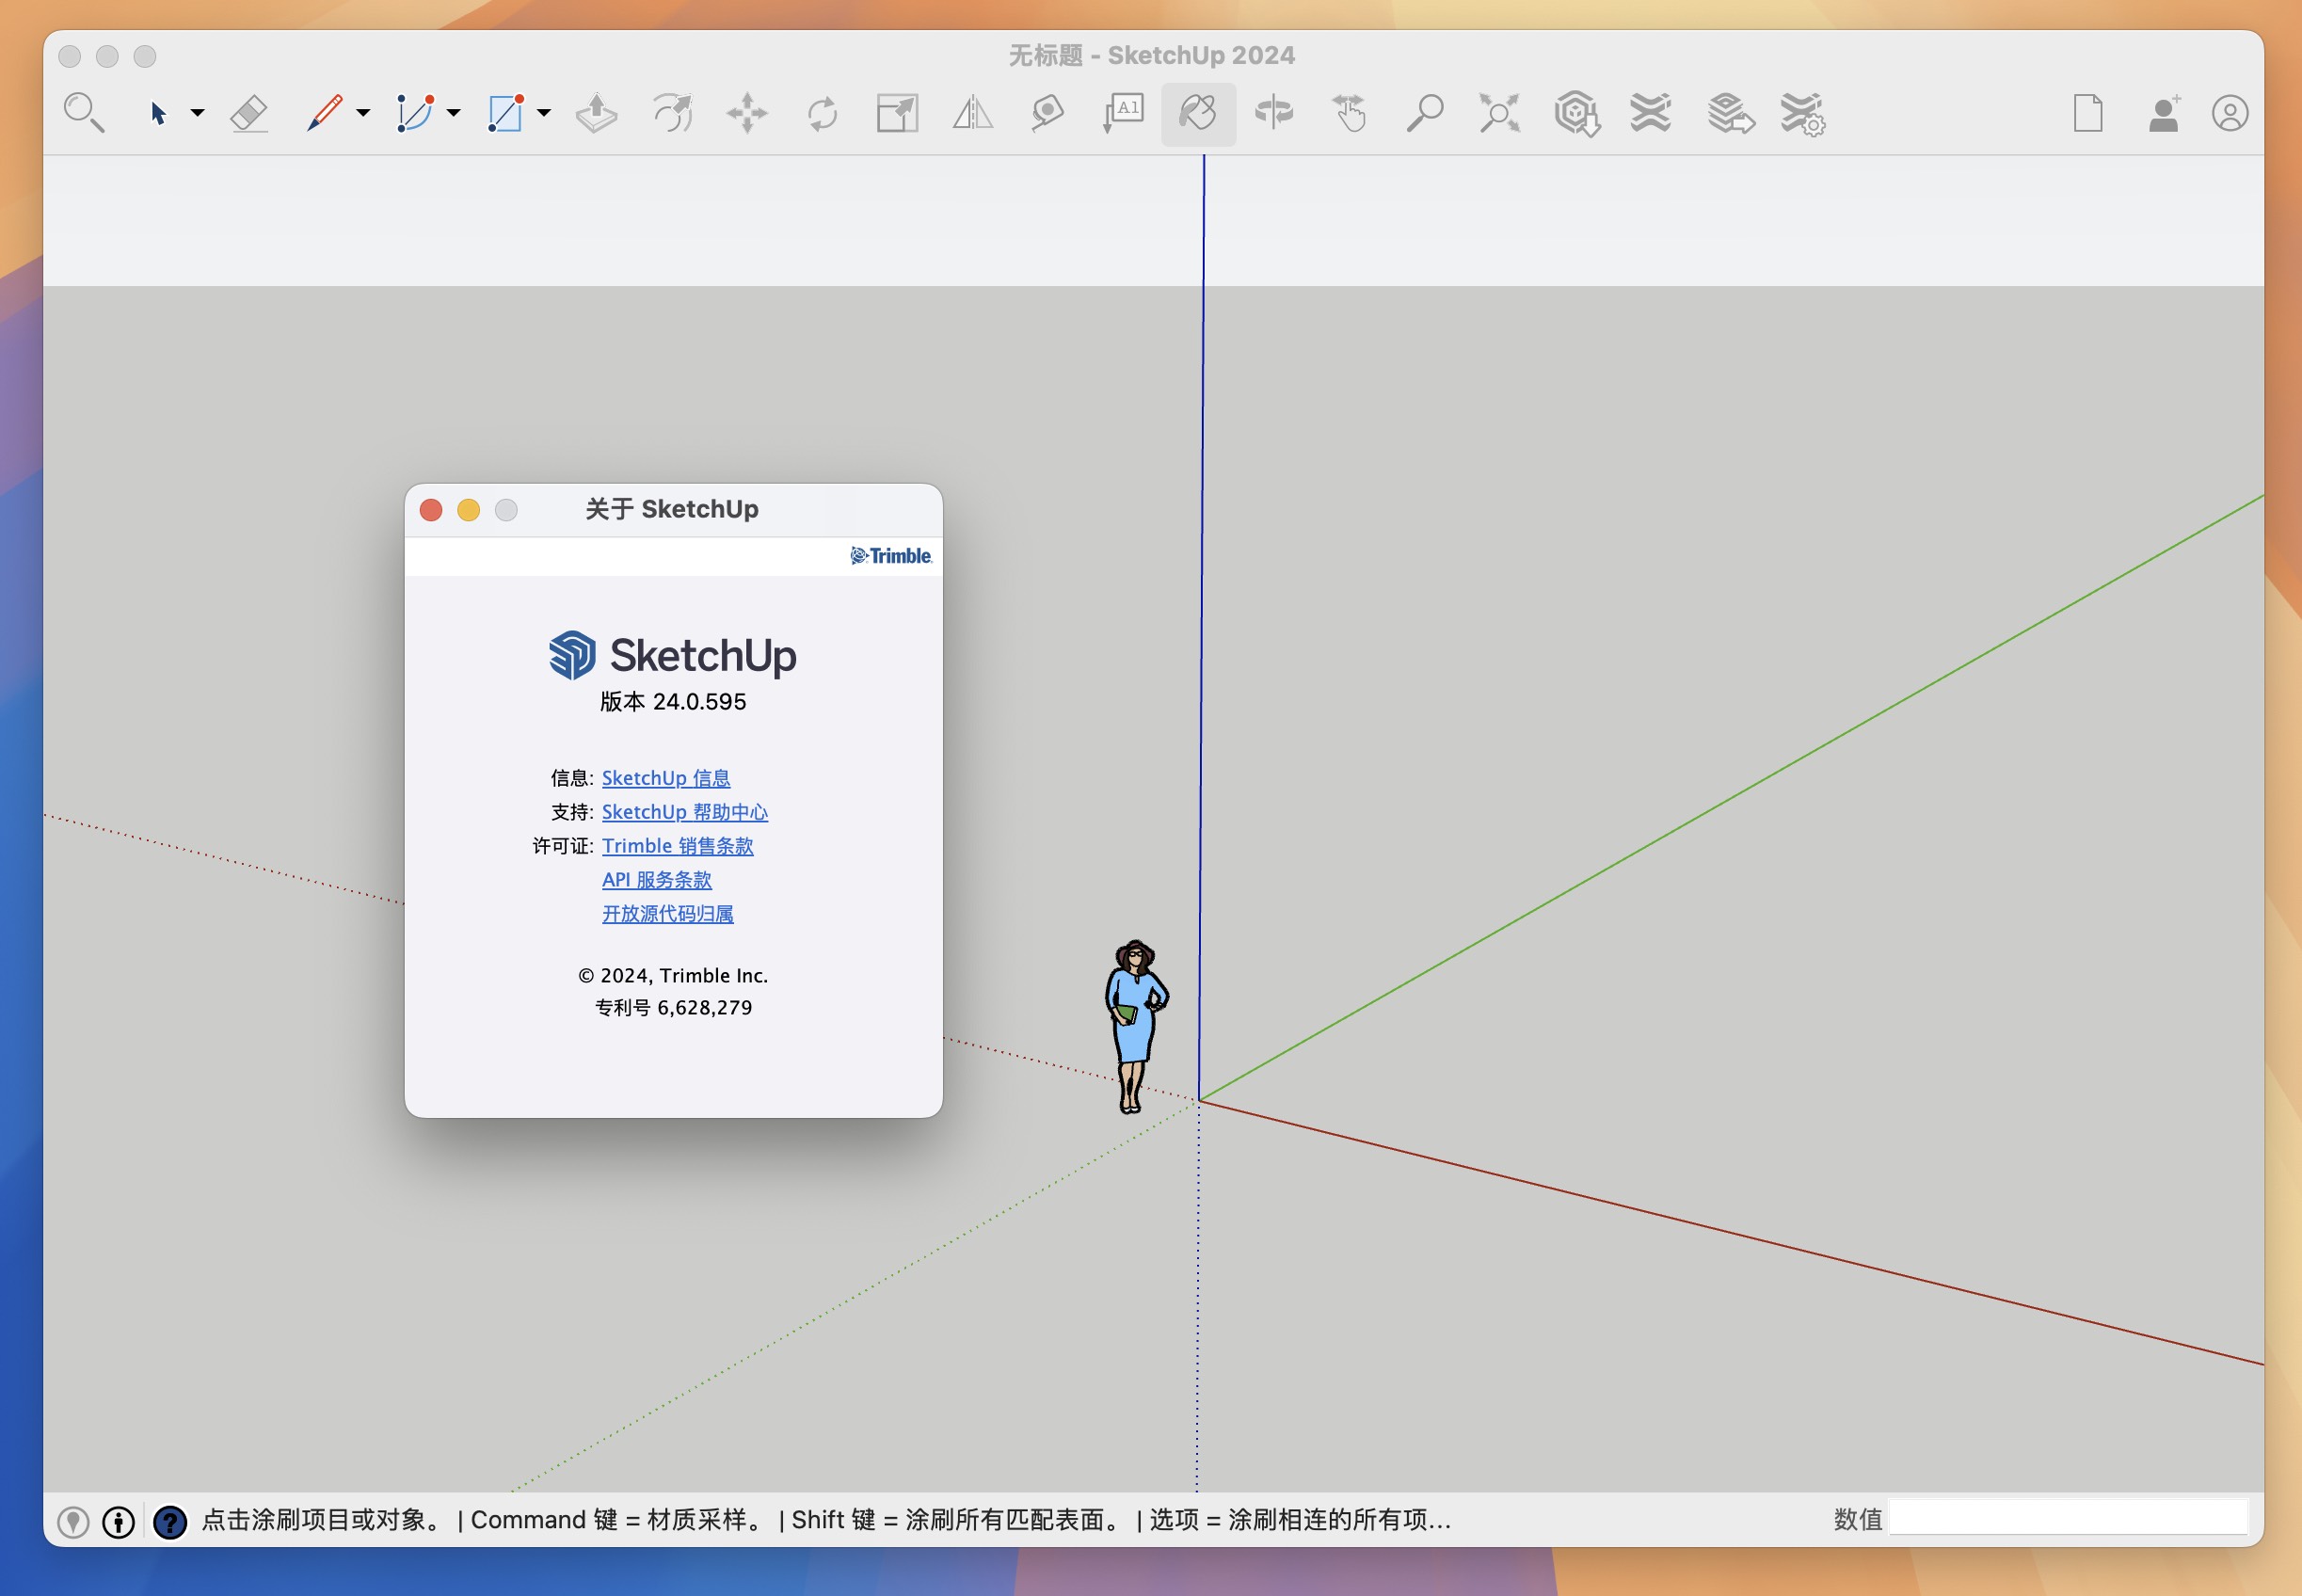Open the 3D Warehouse icon
Viewport: 2302px width, 1596px height.
[x=1576, y=113]
